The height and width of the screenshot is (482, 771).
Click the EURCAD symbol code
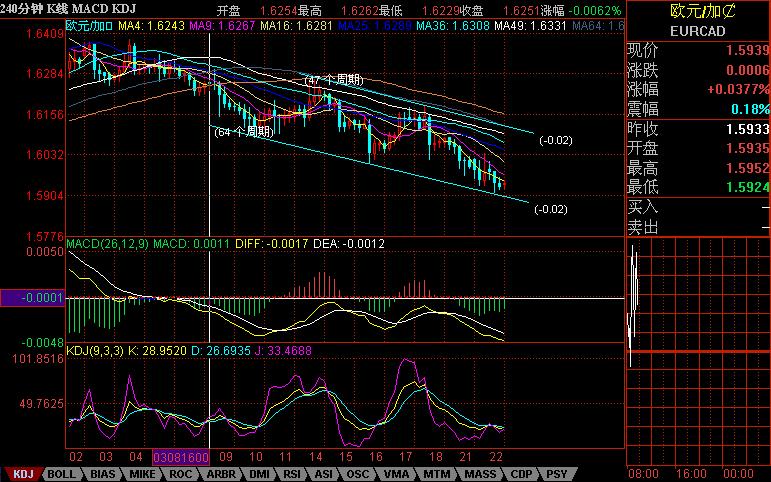[698, 31]
